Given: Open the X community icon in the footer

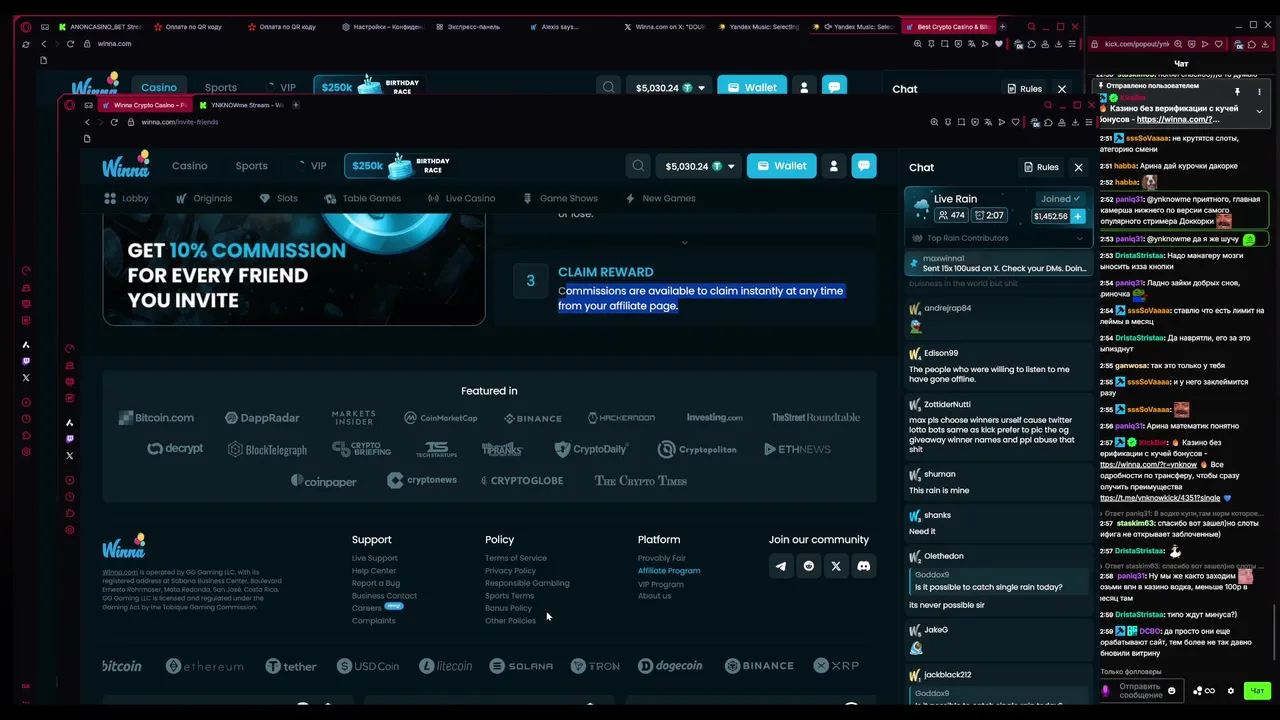Looking at the screenshot, I should [836, 566].
